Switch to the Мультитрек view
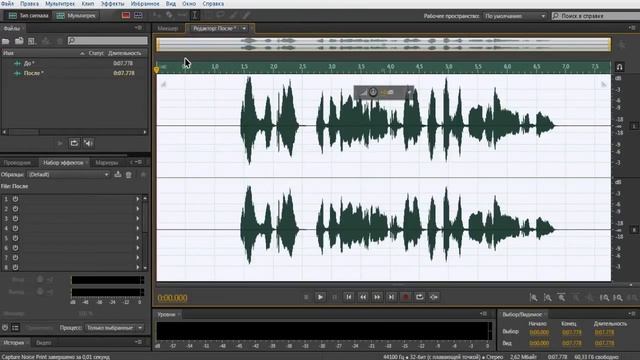This screenshot has width=640, height=360. pyautogui.click(x=76, y=16)
